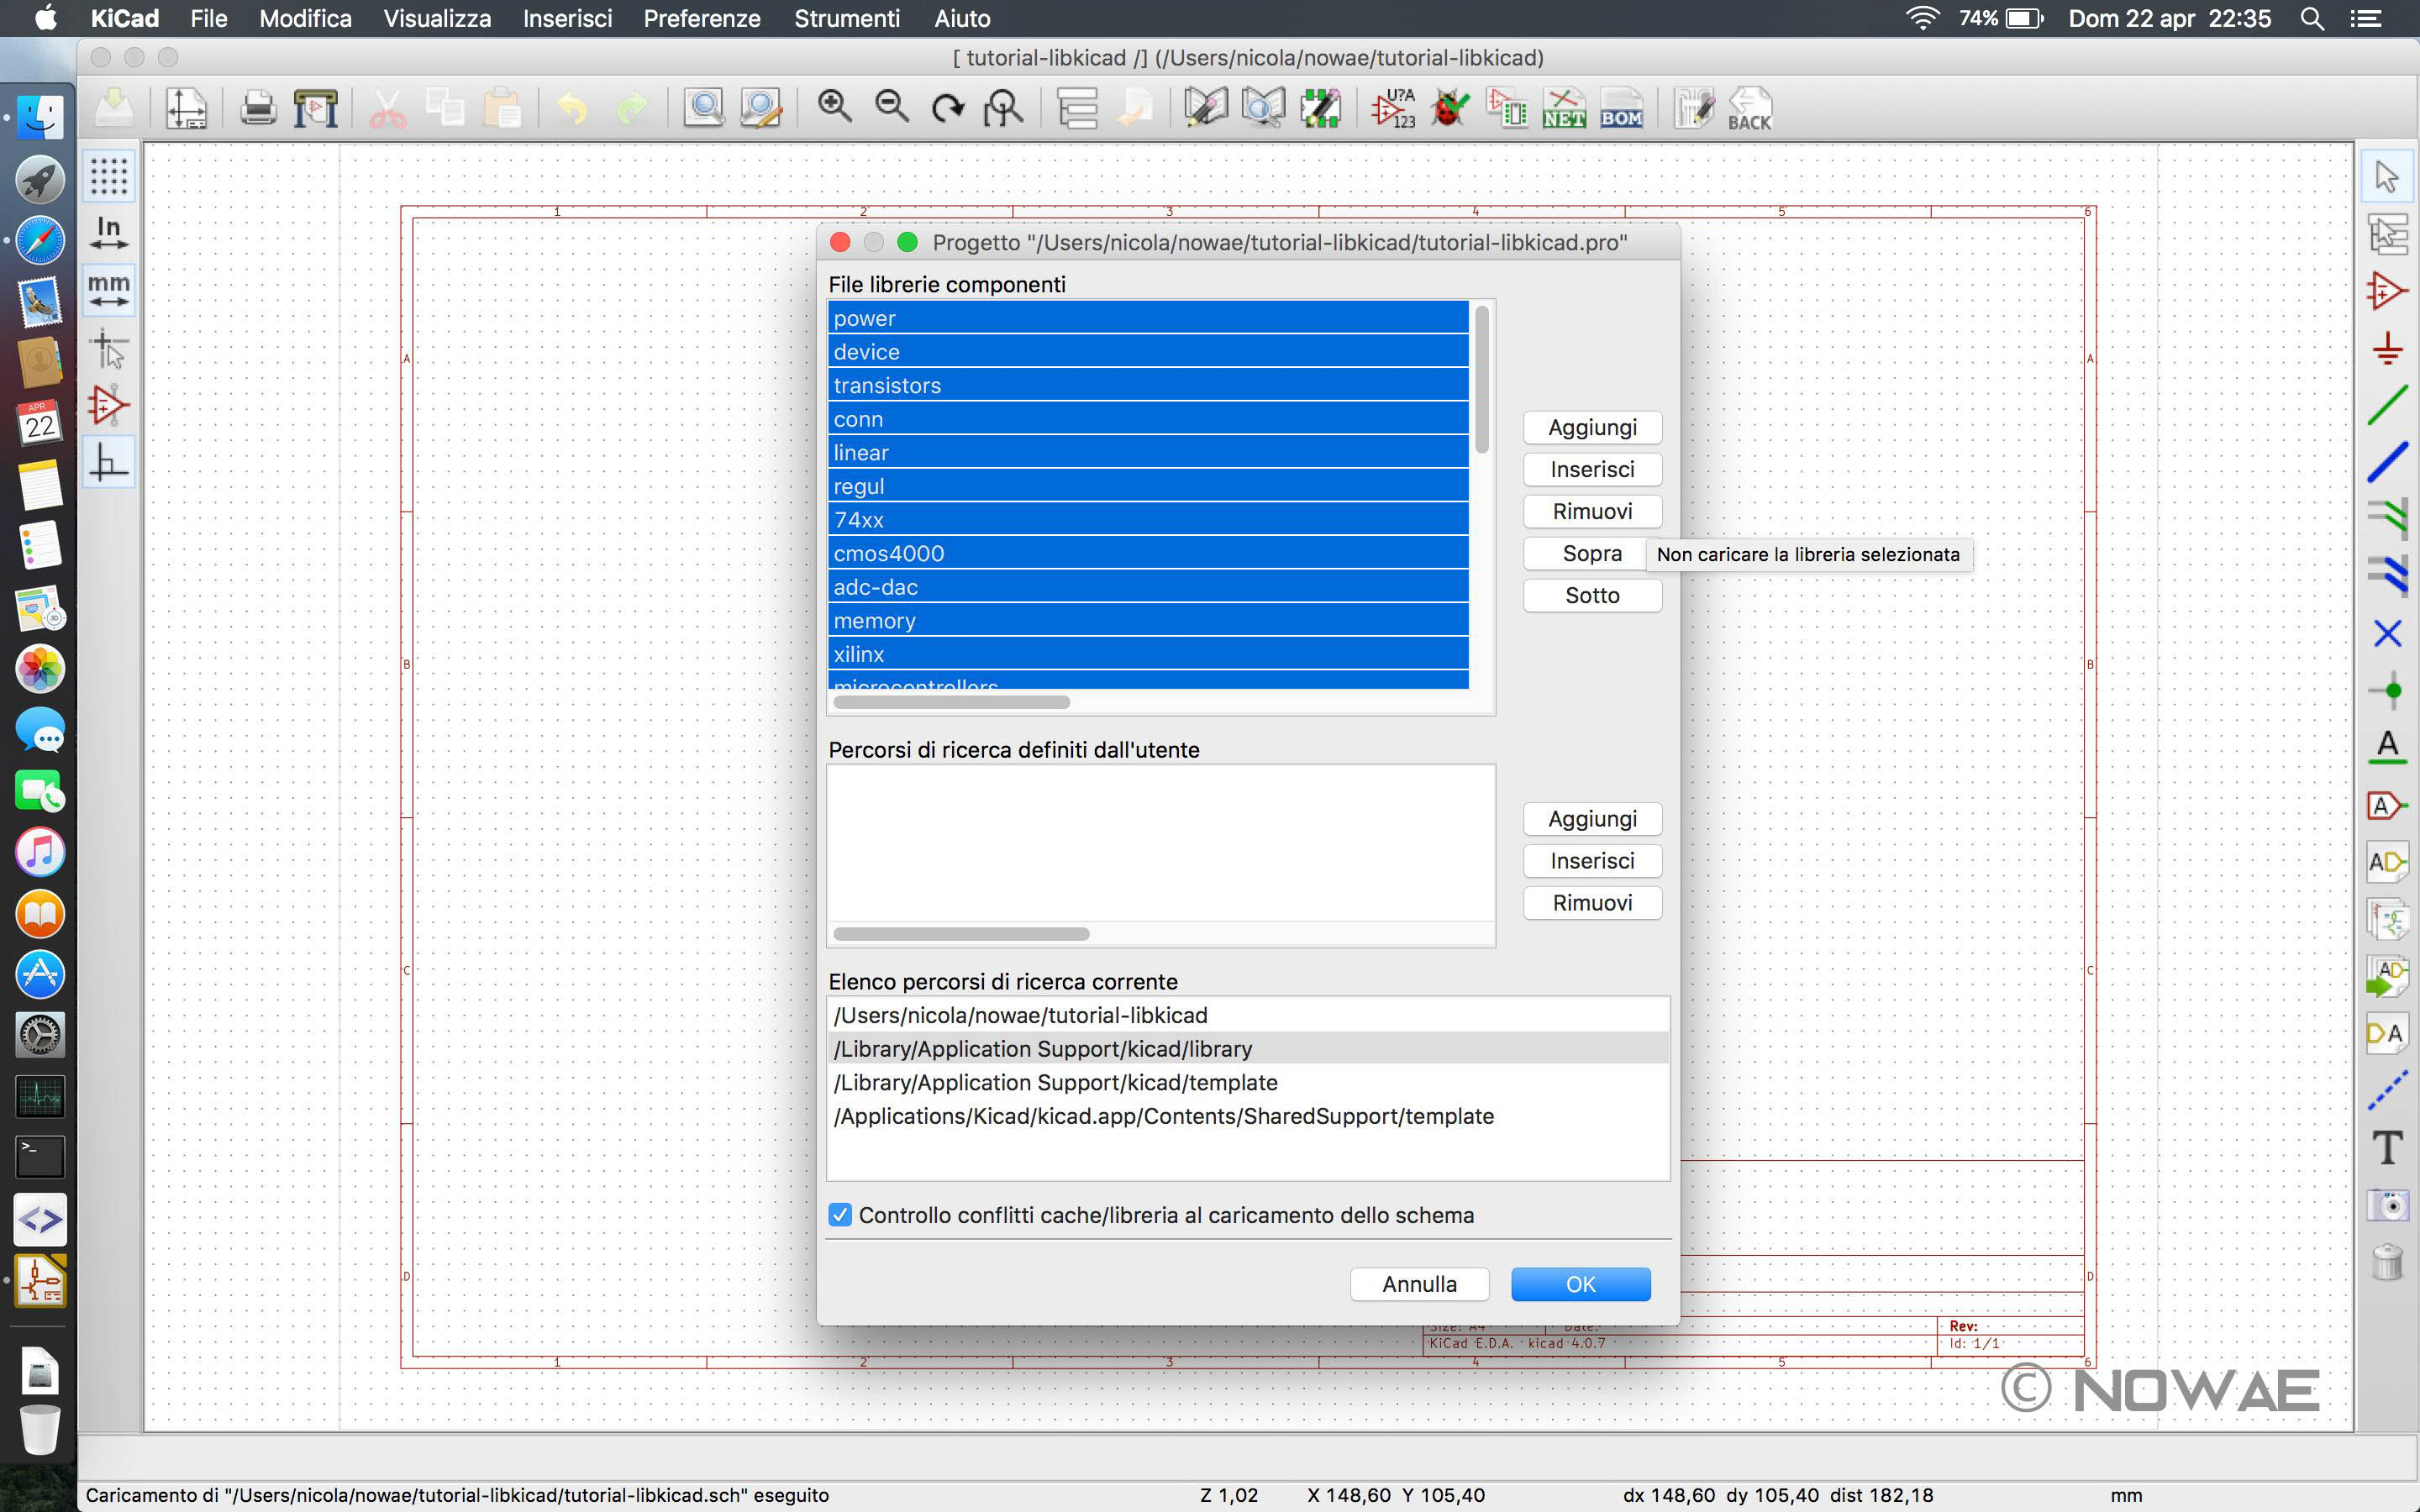The height and width of the screenshot is (1512, 2420).
Task: Select the Place net label tool
Action: pos(2387,747)
